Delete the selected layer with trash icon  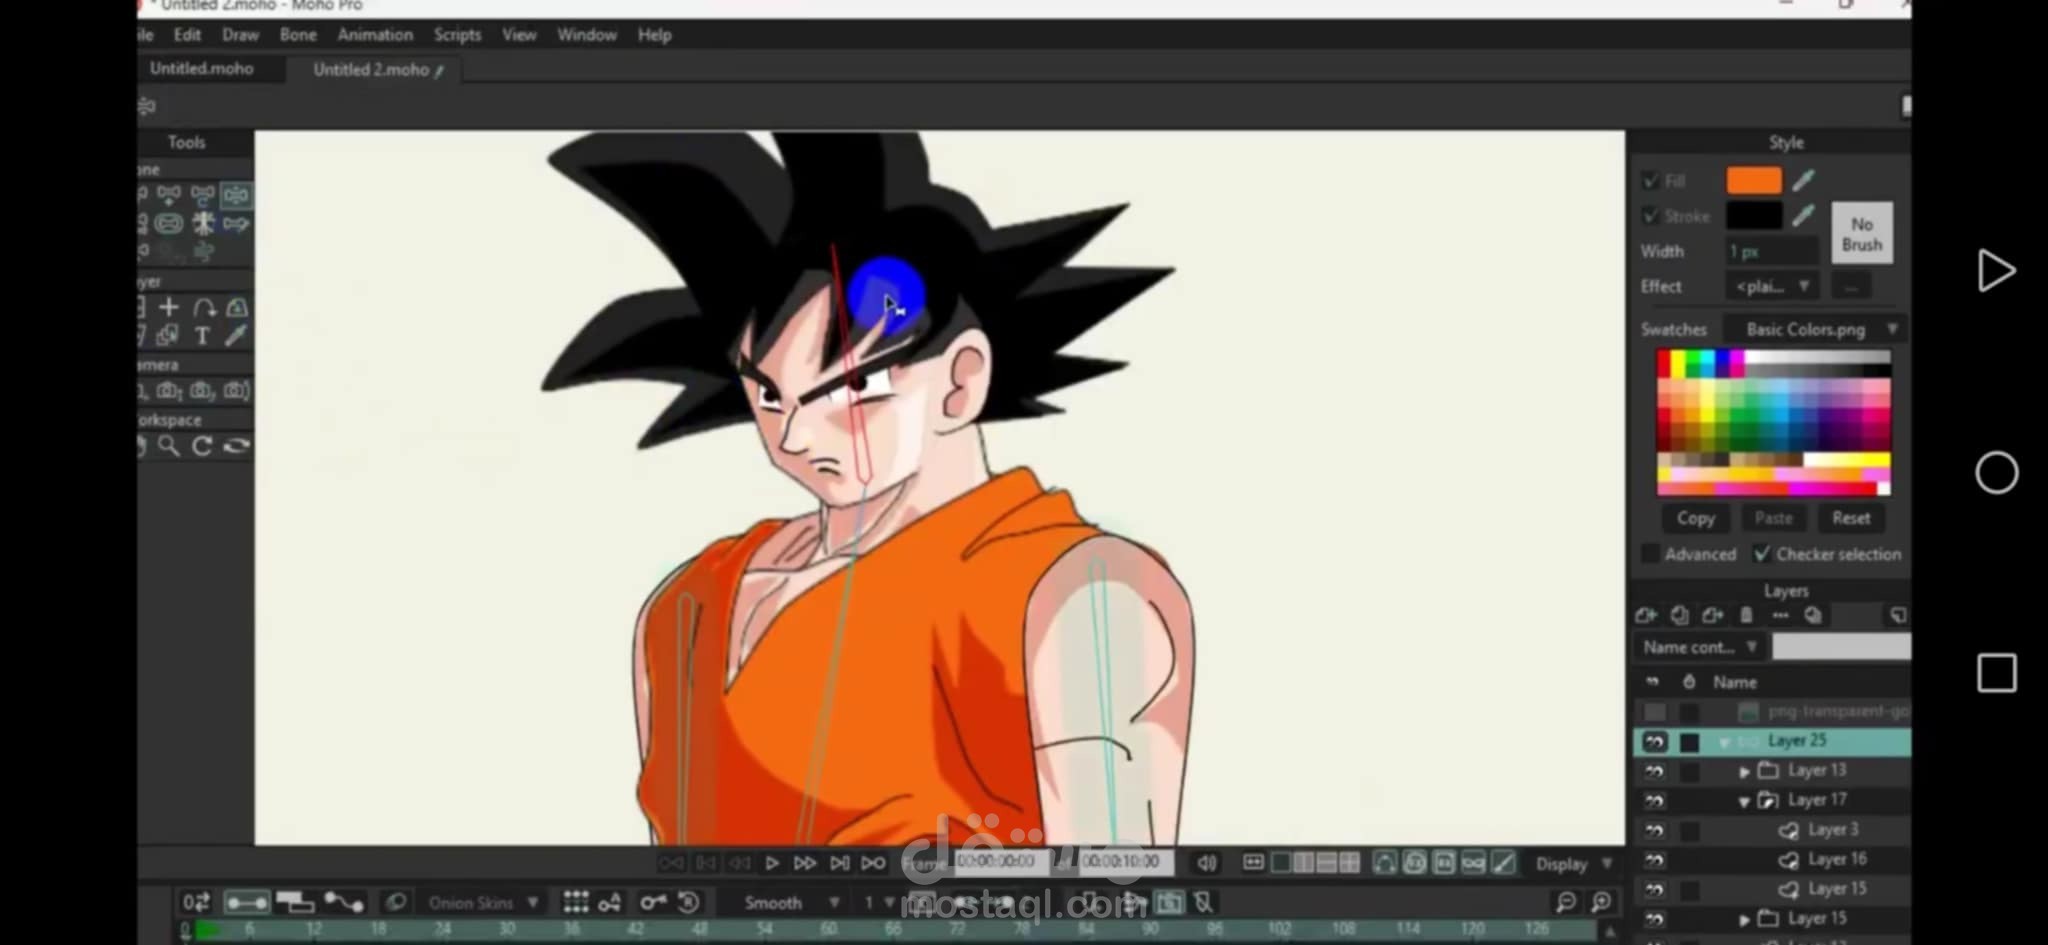click(x=1746, y=615)
